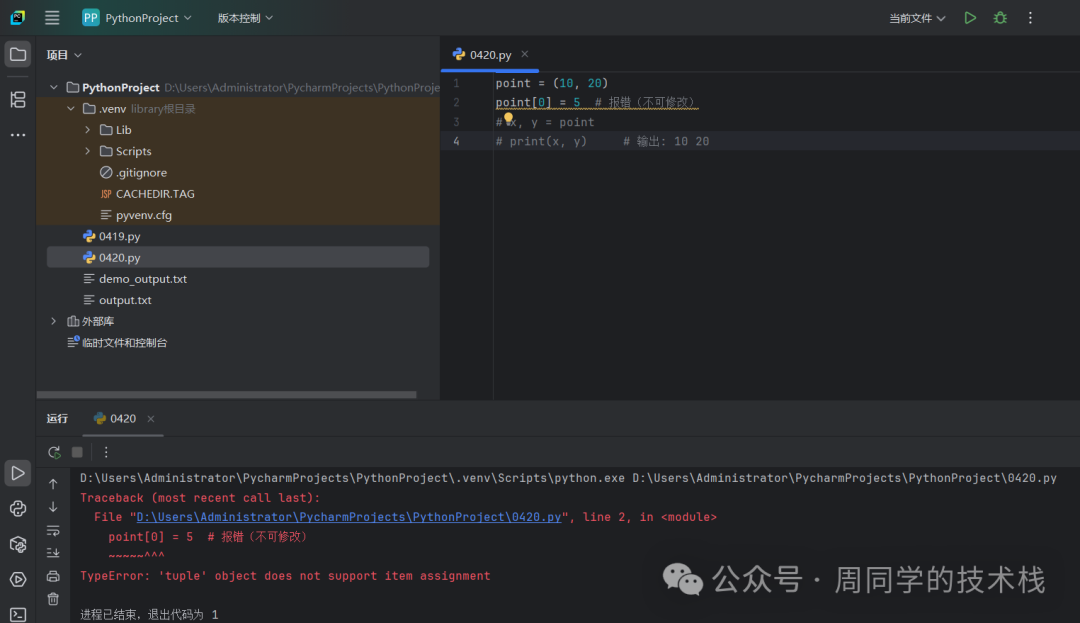Select the 0420 run tab
Viewport: 1080px width, 623px height.
[x=122, y=419]
